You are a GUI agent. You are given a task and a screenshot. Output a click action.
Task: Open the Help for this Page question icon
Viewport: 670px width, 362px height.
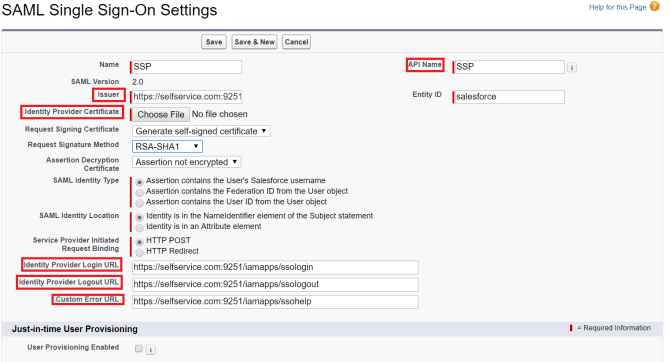tap(654, 6)
